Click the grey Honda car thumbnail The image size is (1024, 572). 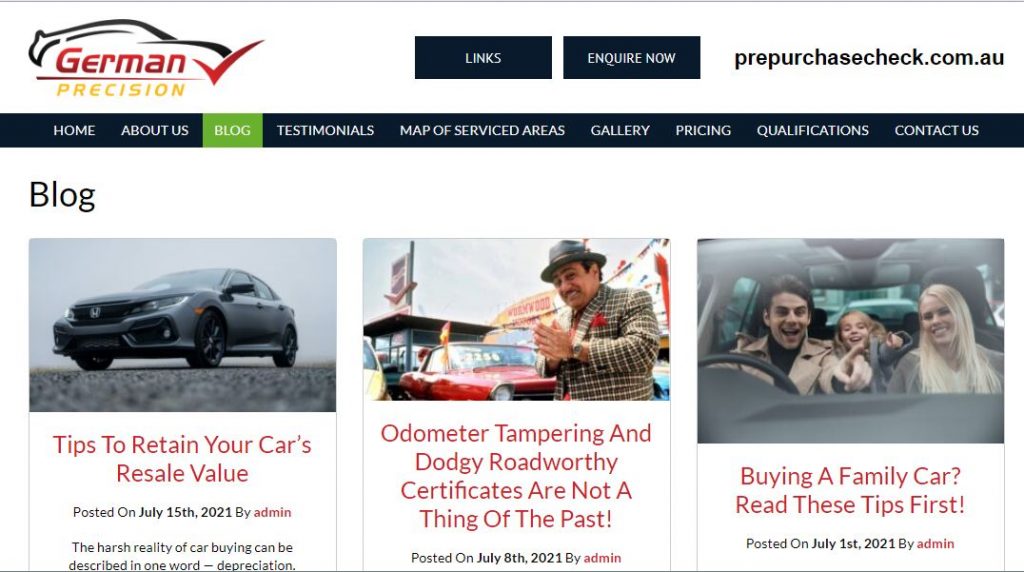point(183,325)
